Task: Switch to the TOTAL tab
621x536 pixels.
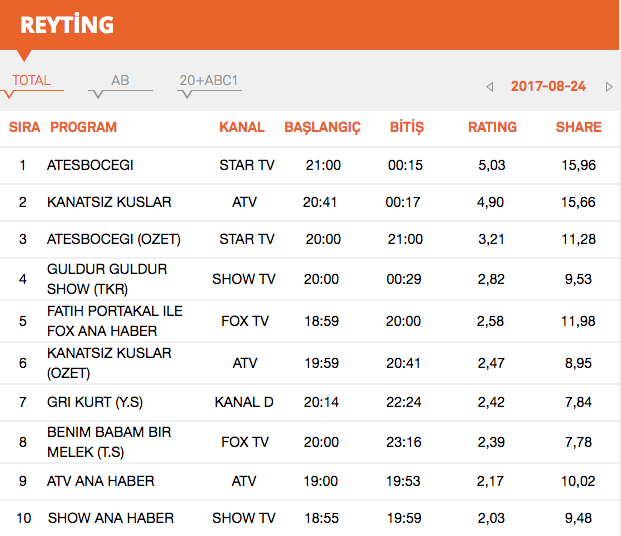Action: click(31, 81)
